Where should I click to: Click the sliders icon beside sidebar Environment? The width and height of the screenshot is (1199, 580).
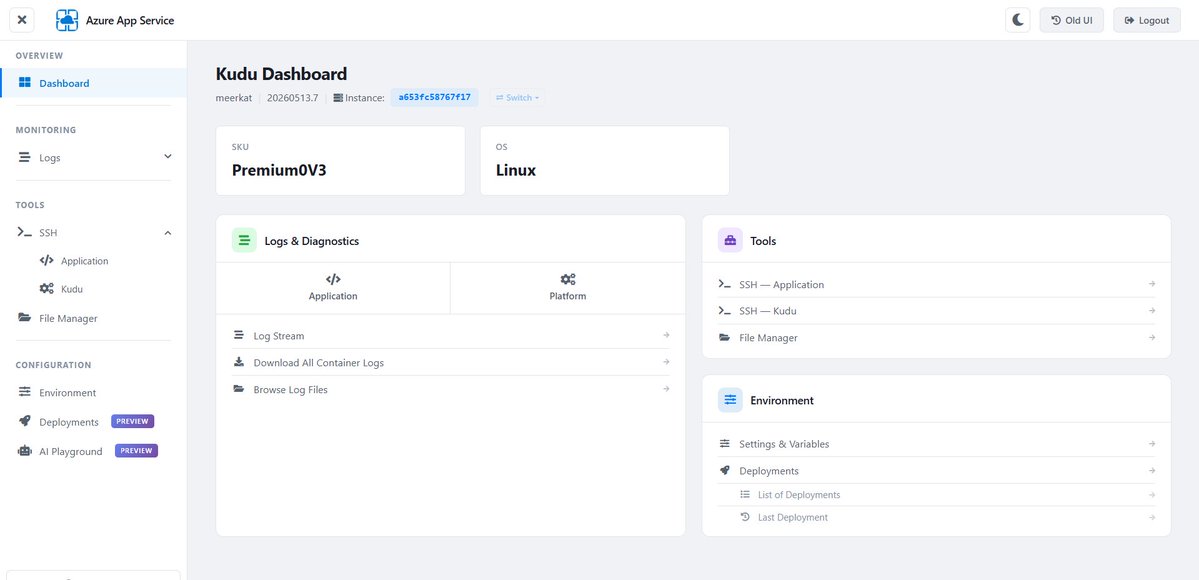[x=24, y=392]
